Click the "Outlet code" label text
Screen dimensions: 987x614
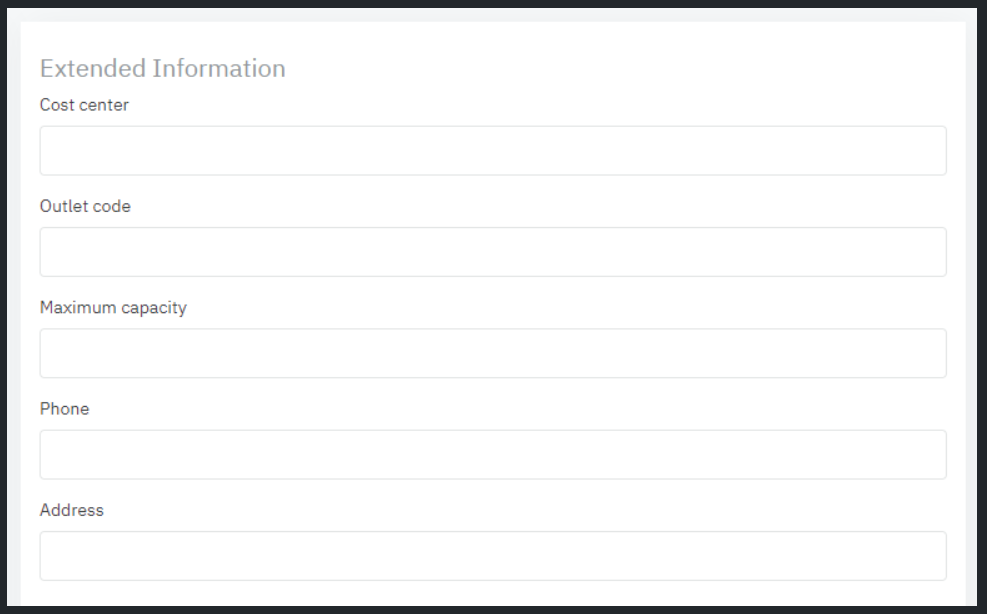coord(85,206)
